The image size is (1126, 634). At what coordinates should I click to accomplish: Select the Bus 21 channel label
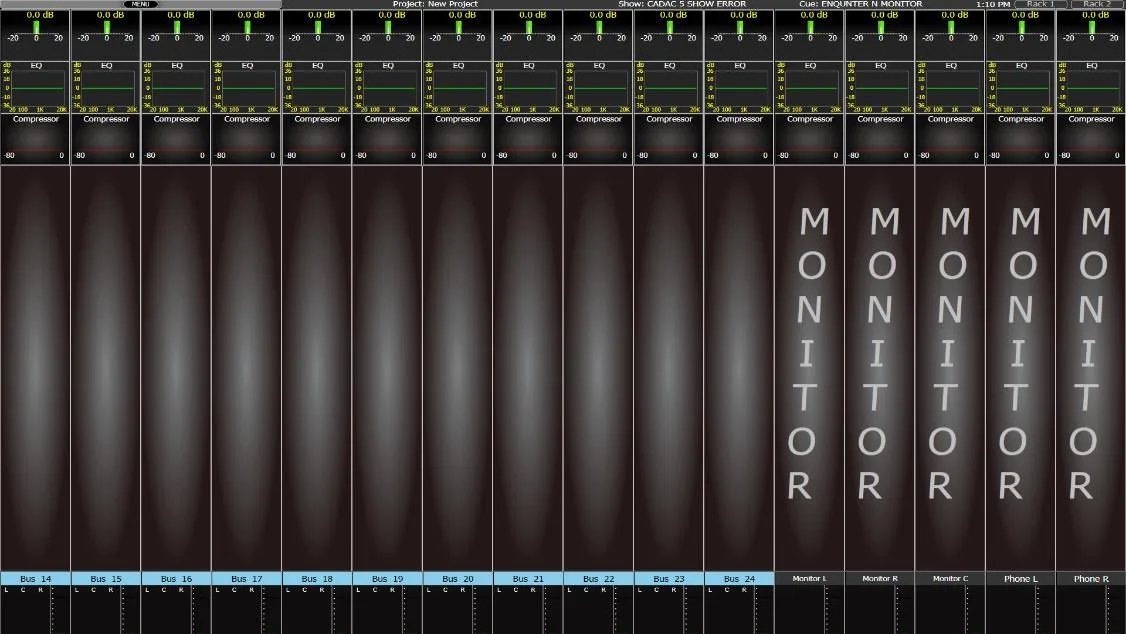pyautogui.click(x=528, y=578)
